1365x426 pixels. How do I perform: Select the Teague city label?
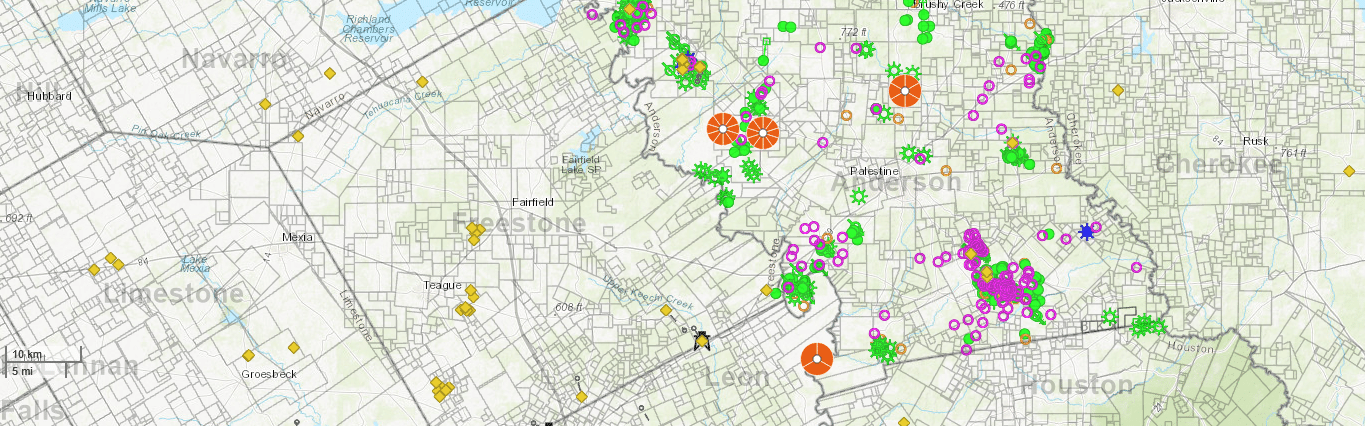pyautogui.click(x=443, y=285)
